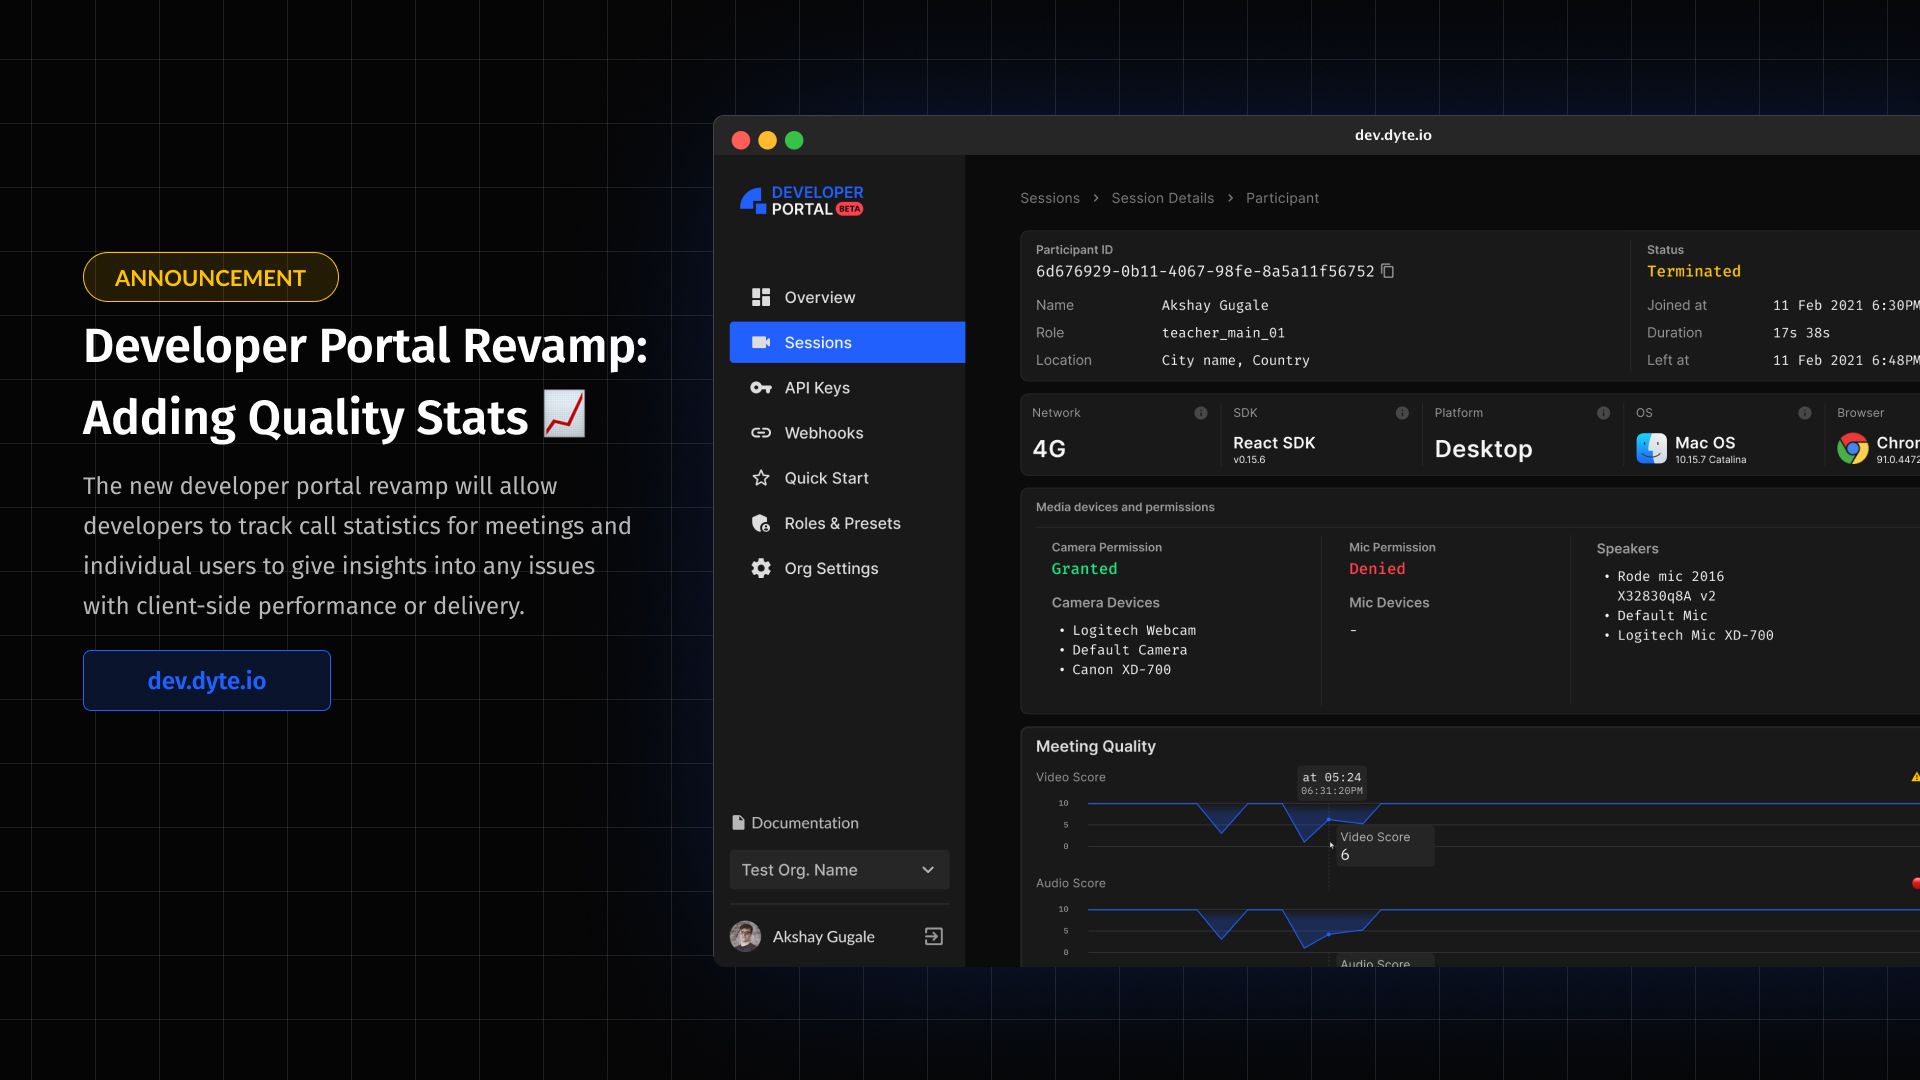Viewport: 1920px width, 1080px height.
Task: Select Sessions in the sidebar
Action: pos(847,342)
